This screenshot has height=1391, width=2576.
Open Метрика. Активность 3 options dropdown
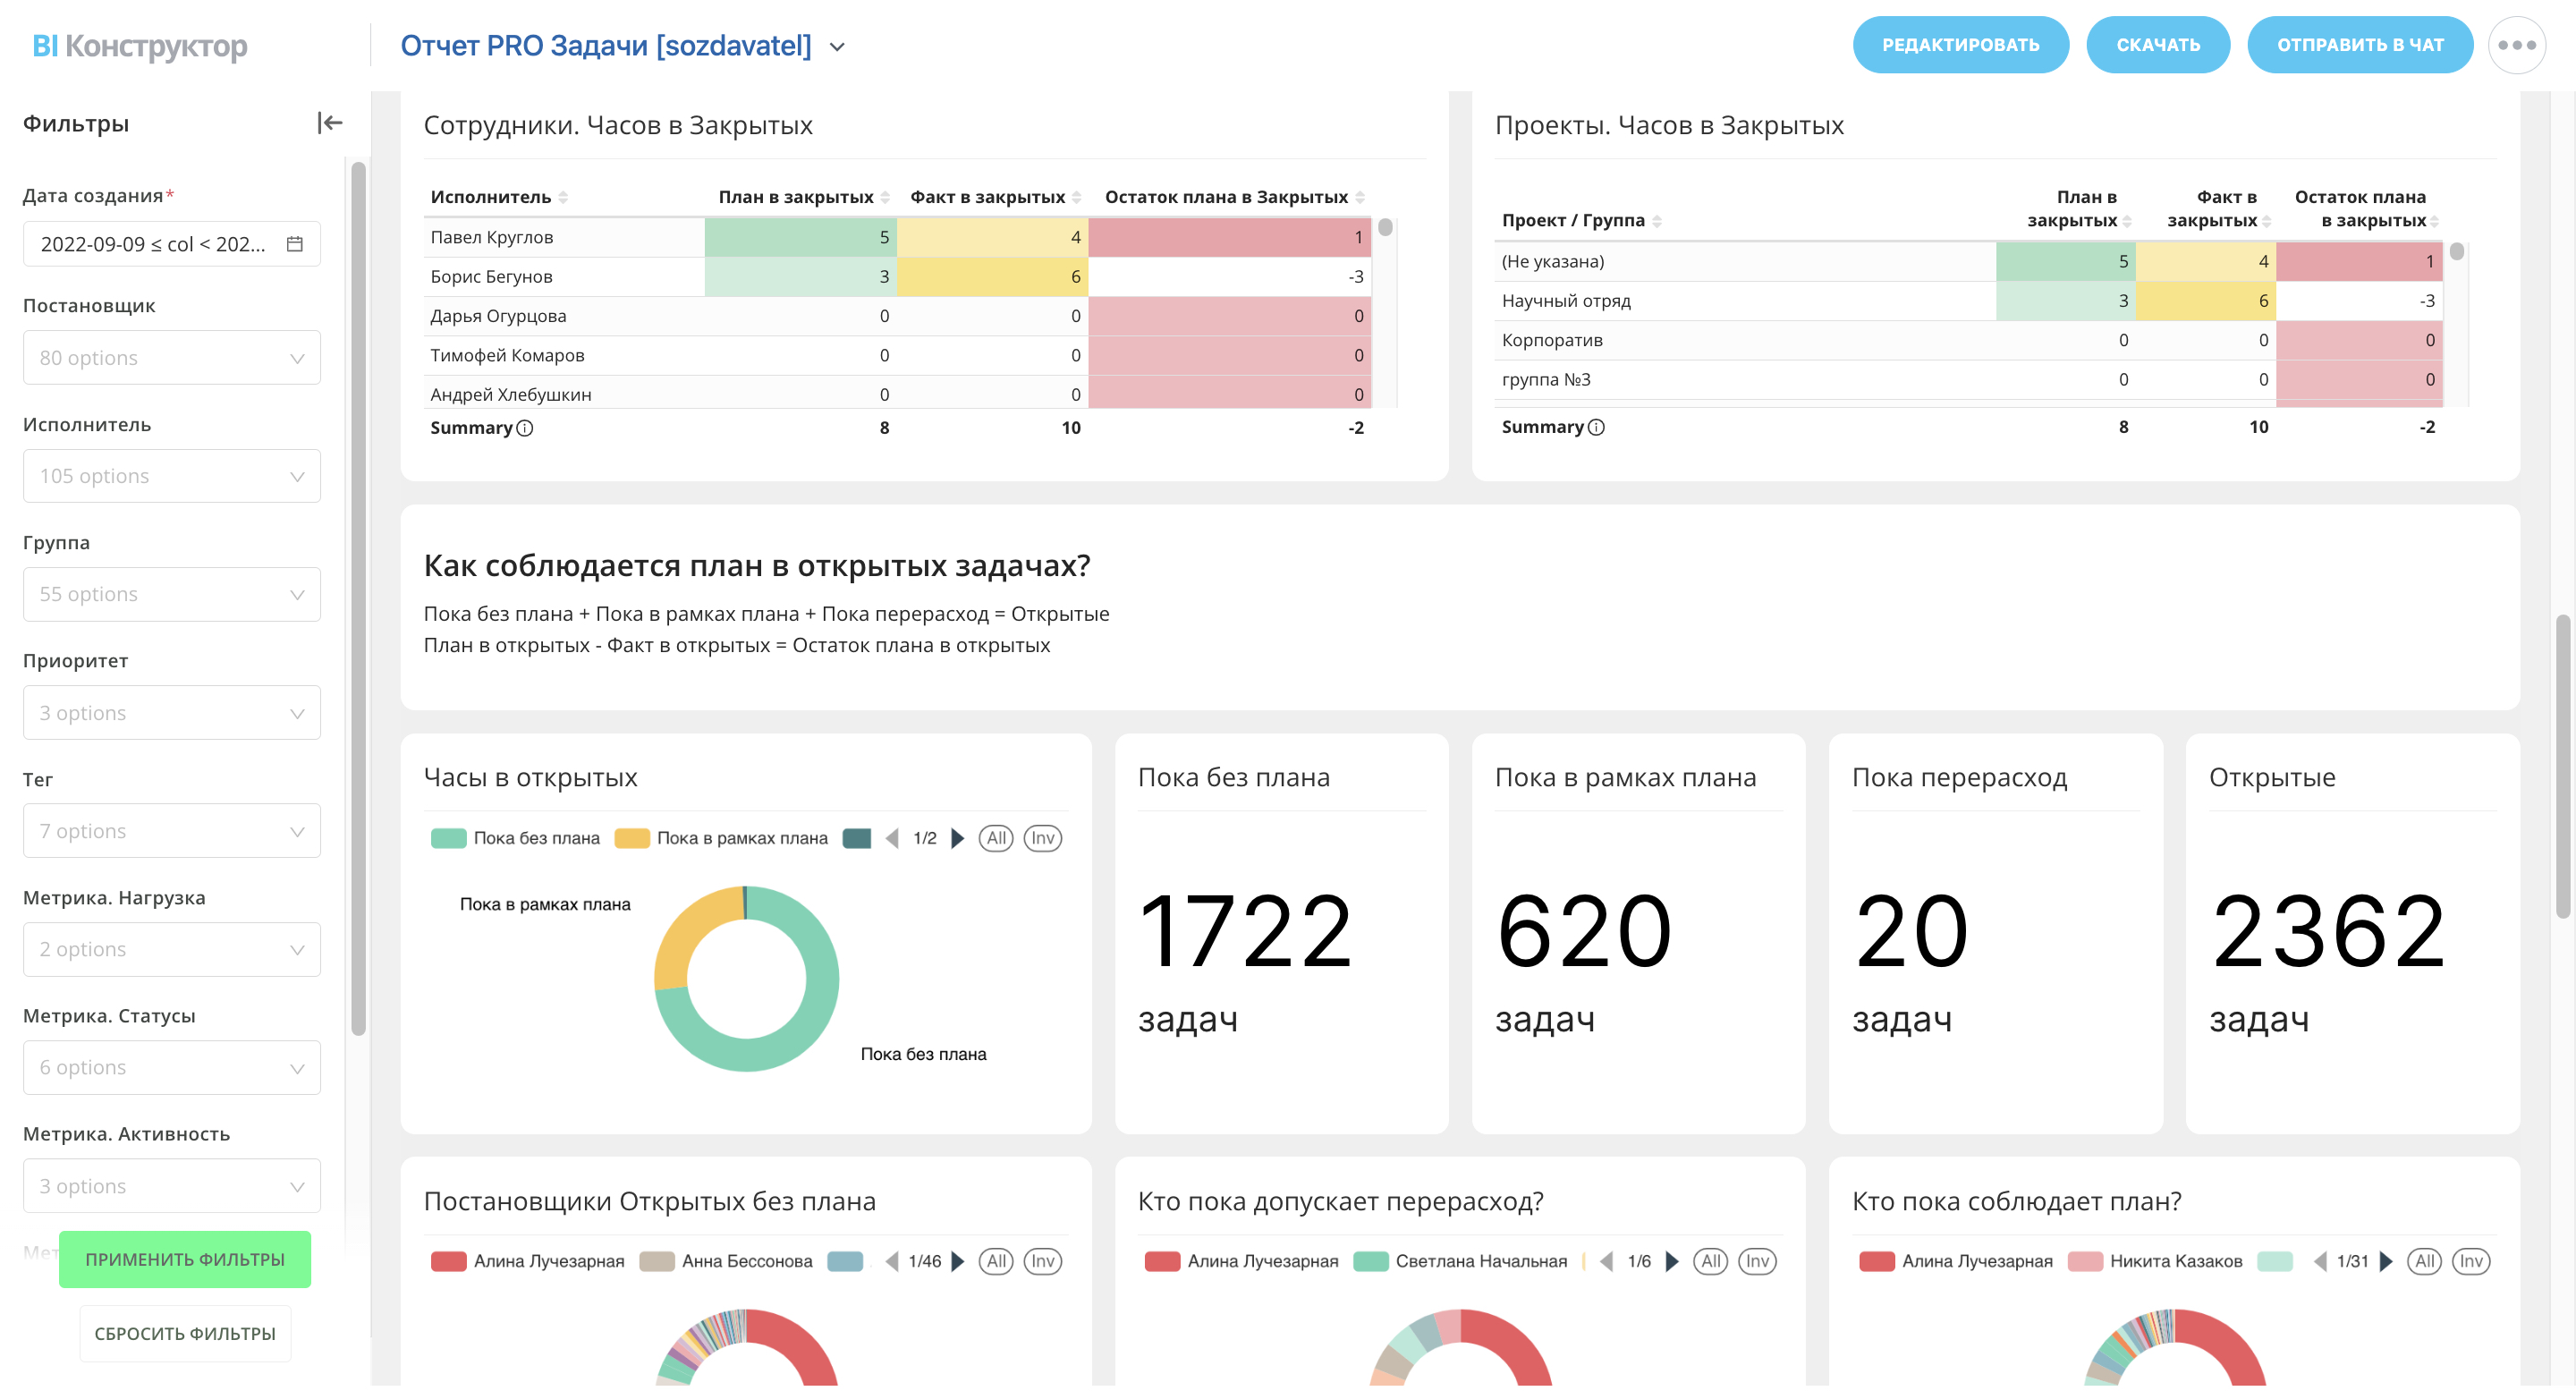pyautogui.click(x=171, y=1186)
